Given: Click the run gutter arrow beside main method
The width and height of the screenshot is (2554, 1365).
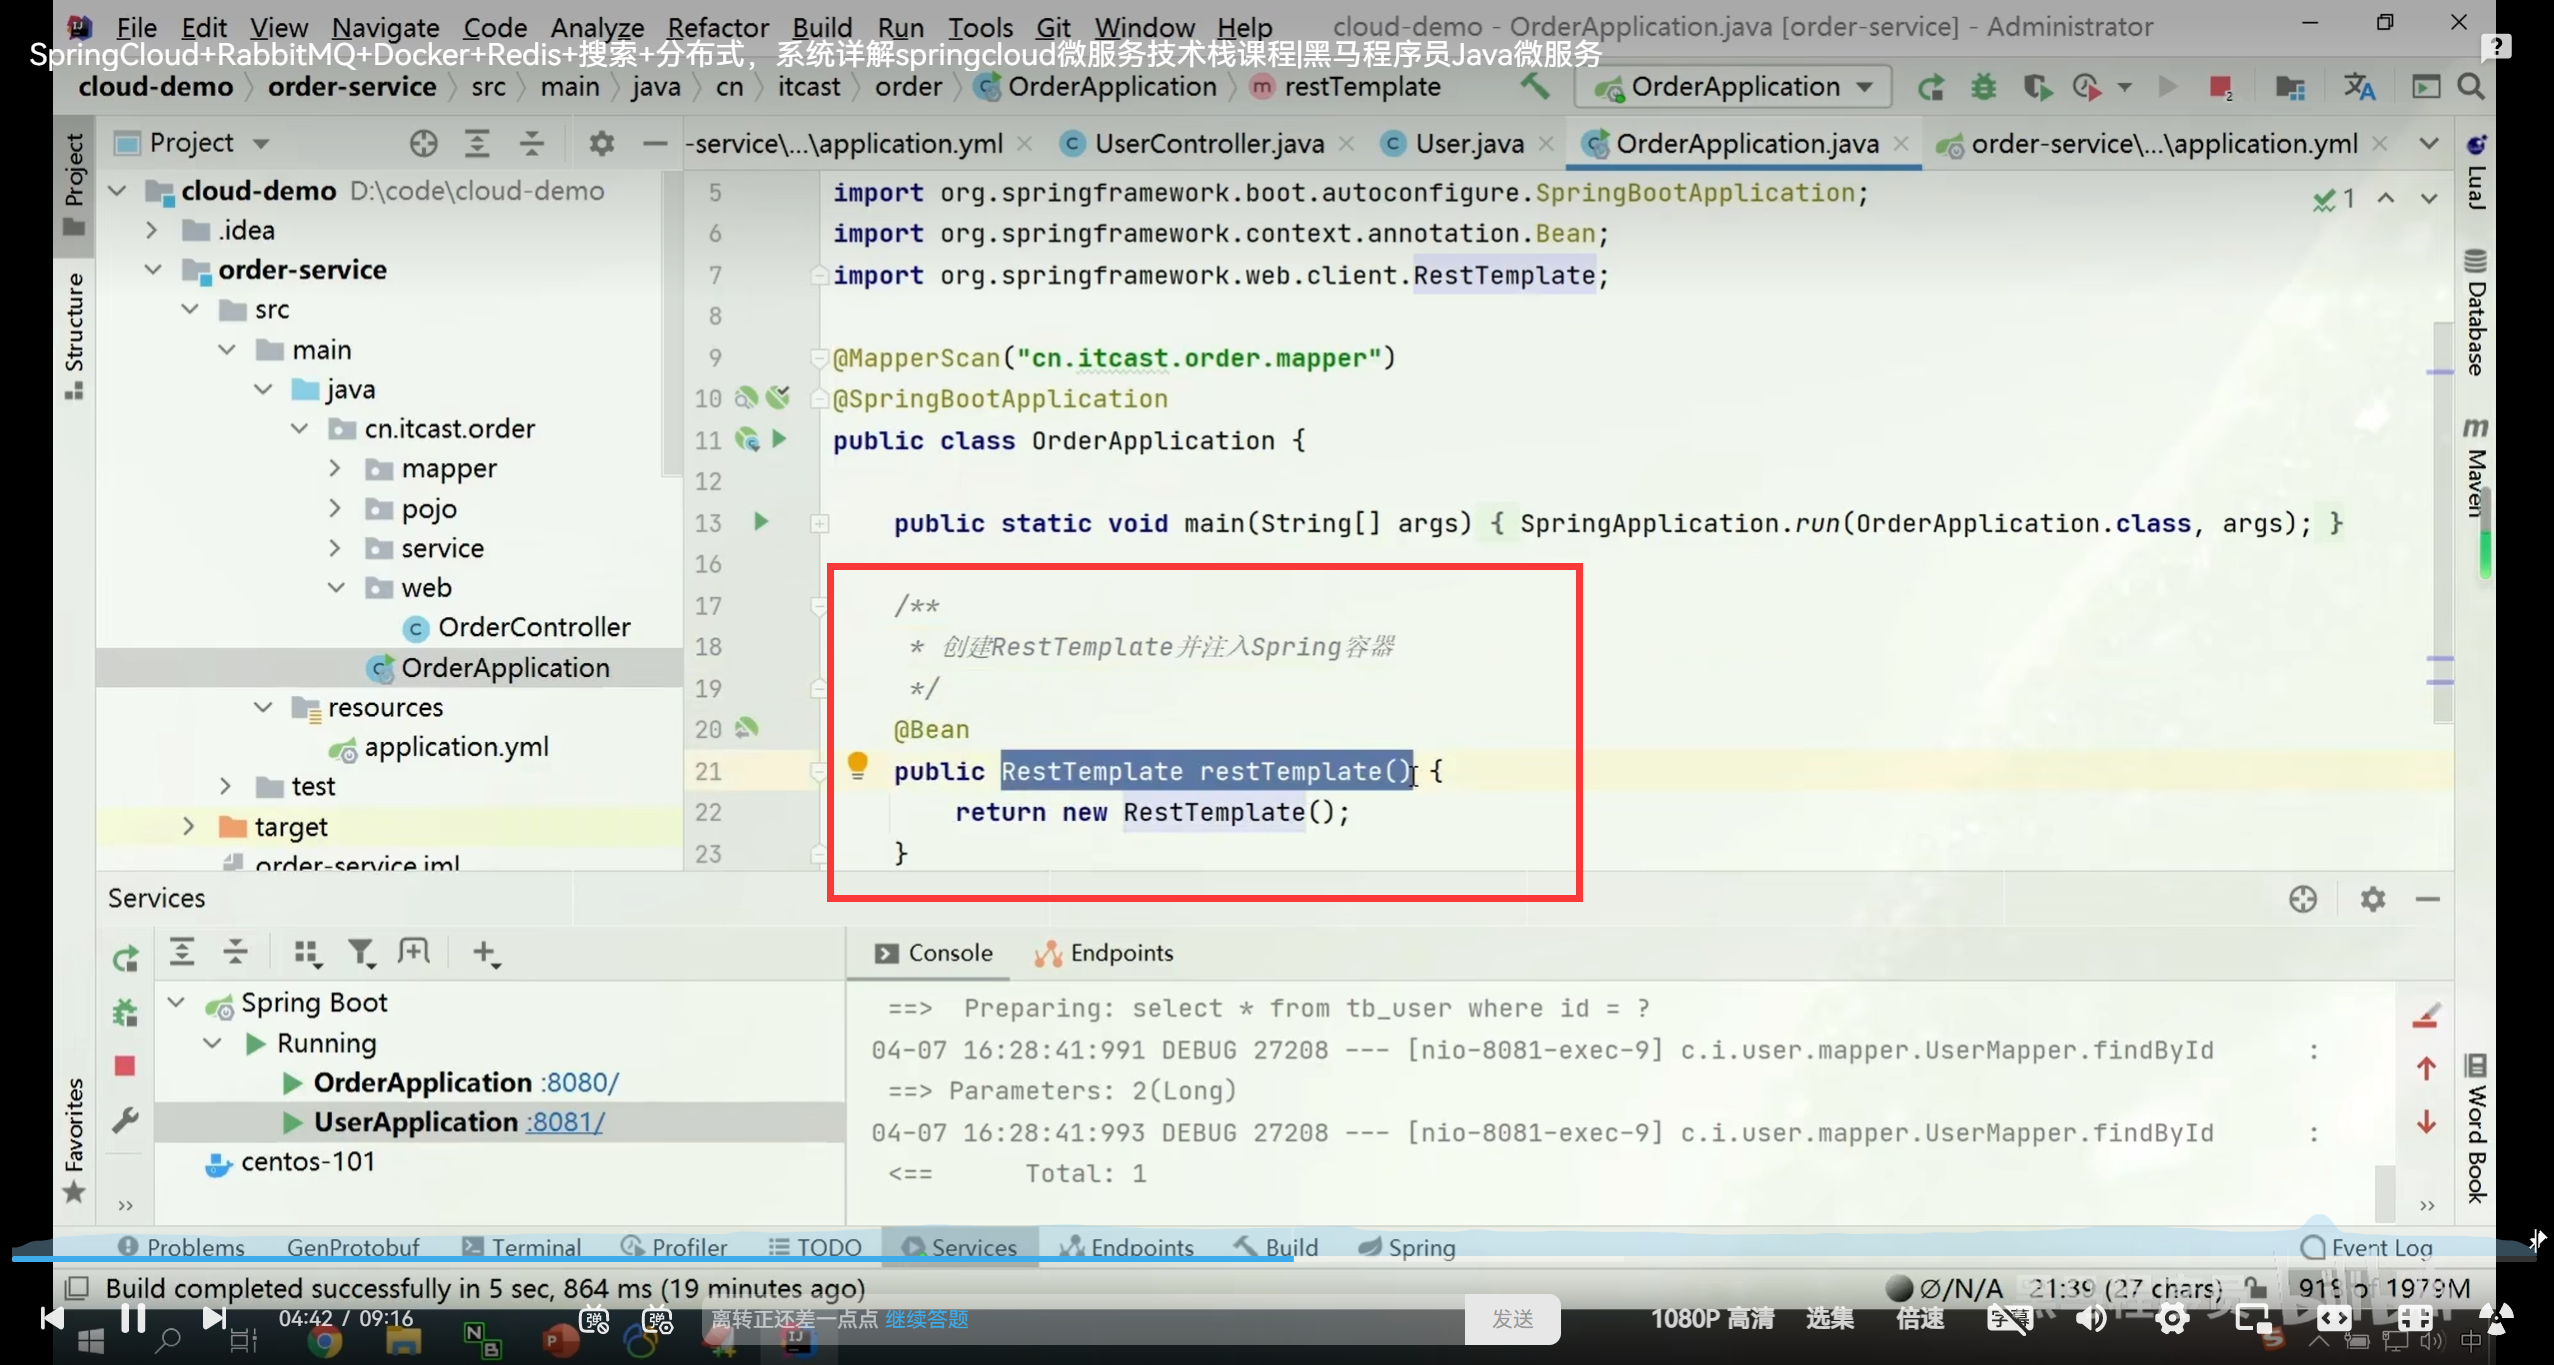Looking at the screenshot, I should tap(760, 521).
